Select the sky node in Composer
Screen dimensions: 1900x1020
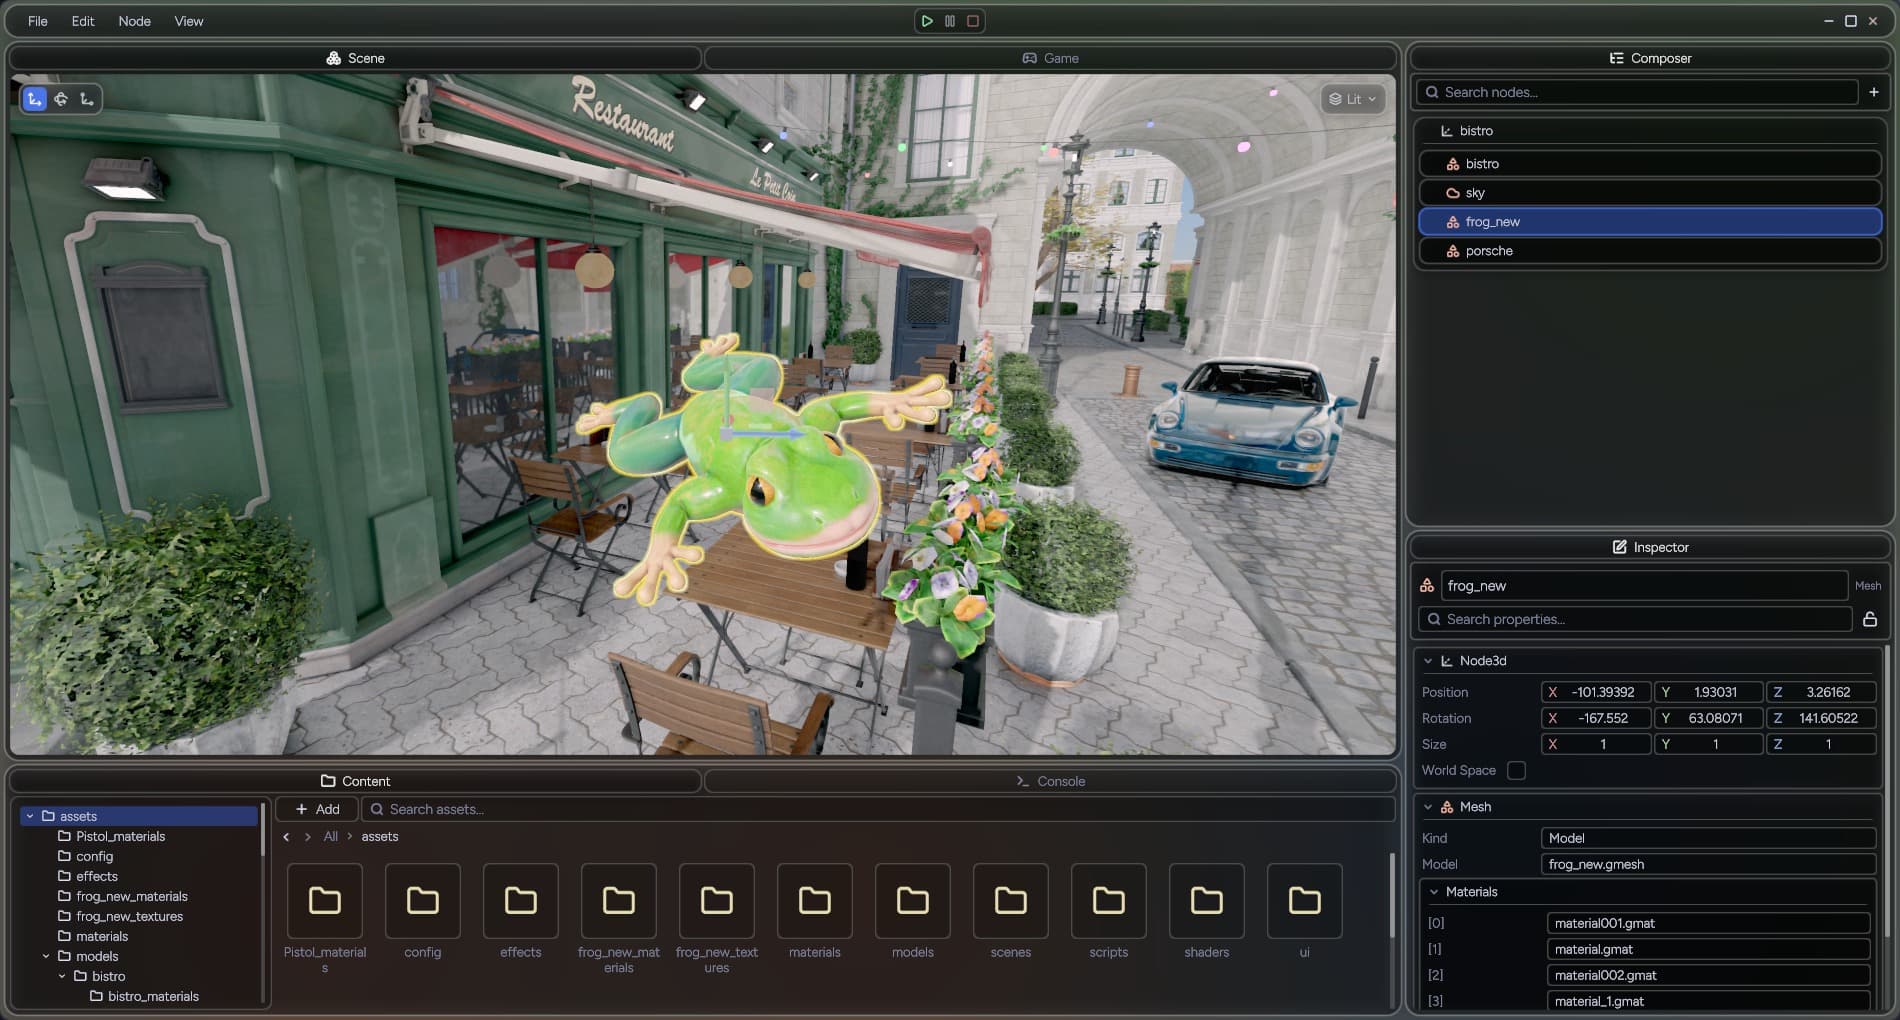tap(1650, 193)
